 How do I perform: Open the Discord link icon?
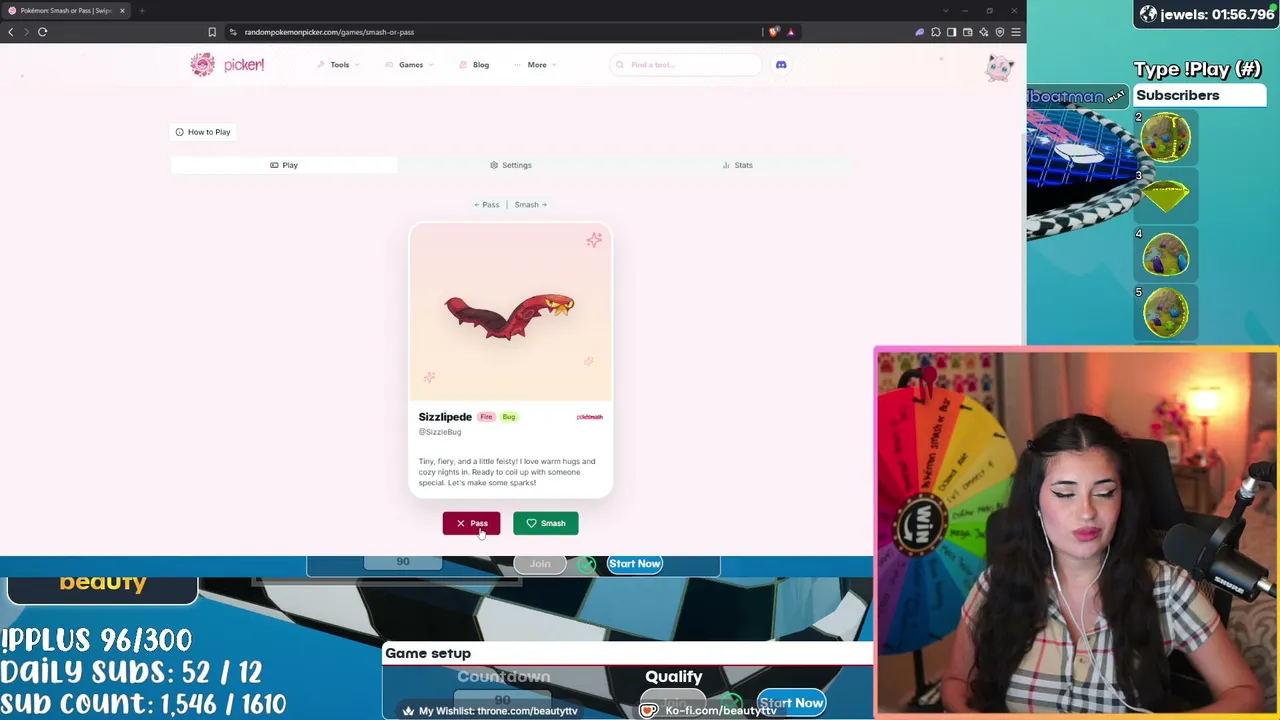pos(781,65)
